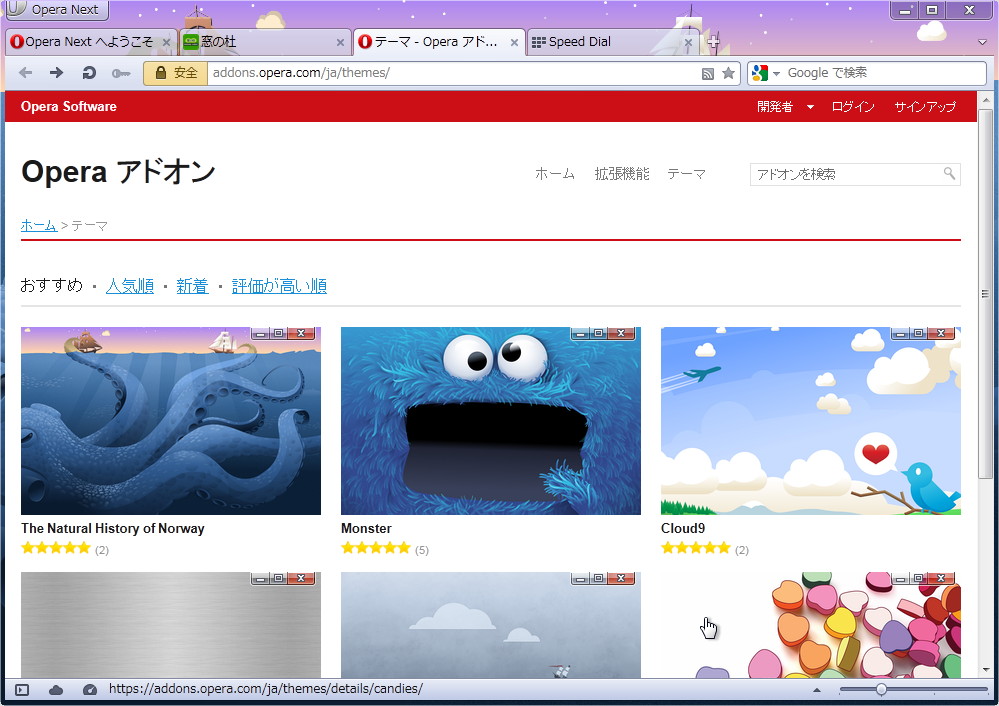Open a new tab with the plus icon
The image size is (999, 706).
tap(713, 42)
